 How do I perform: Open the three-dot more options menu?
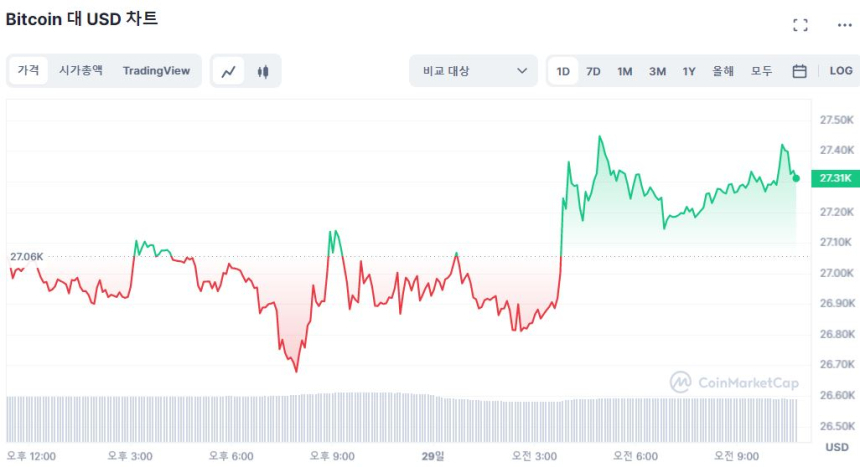click(x=844, y=25)
